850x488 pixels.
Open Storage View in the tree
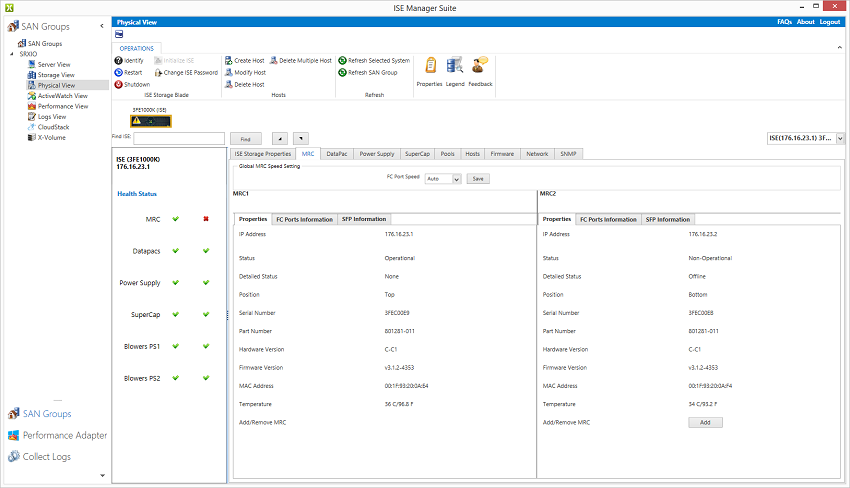pos(51,75)
